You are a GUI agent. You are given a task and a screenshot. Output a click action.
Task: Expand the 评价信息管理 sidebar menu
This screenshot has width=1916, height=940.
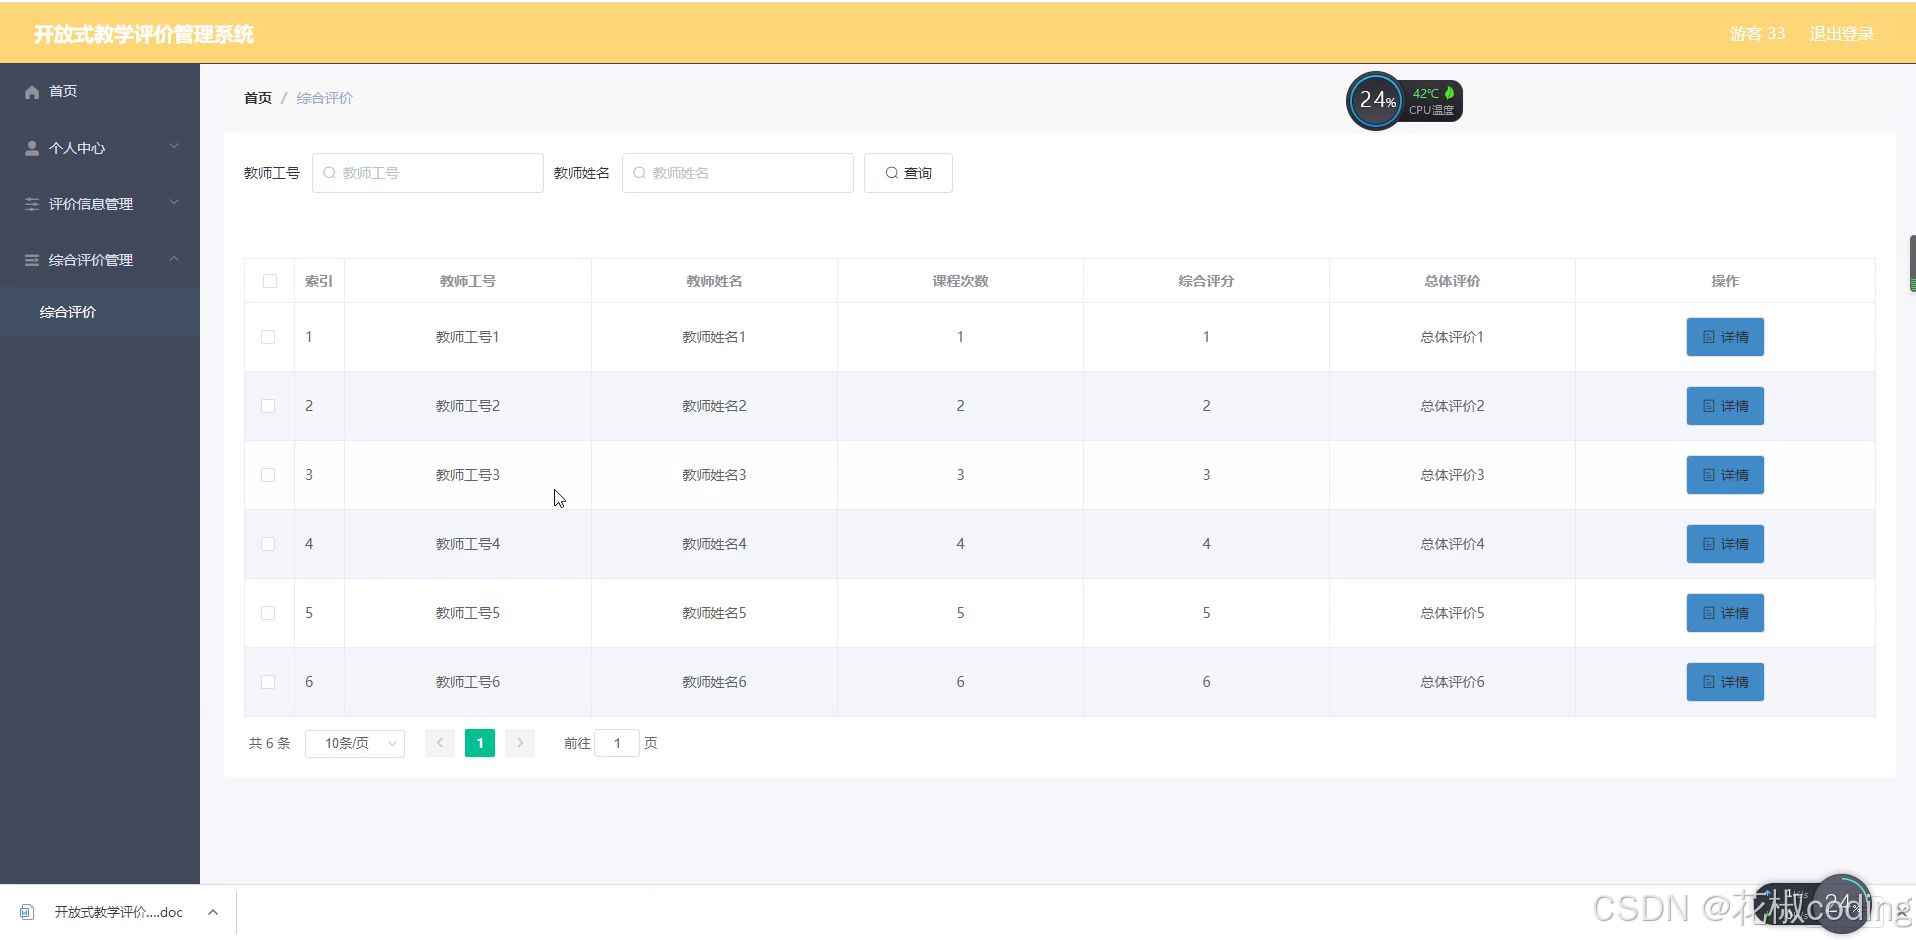pos(100,204)
